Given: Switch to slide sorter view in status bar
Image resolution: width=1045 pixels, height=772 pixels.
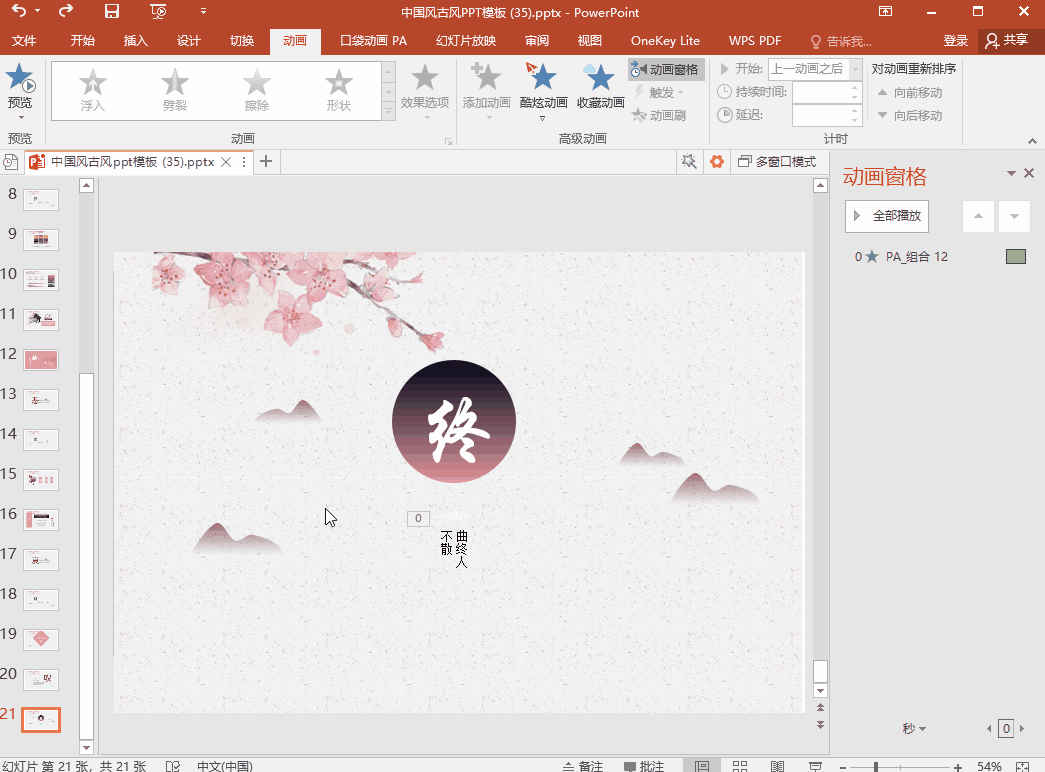Looking at the screenshot, I should 741,766.
